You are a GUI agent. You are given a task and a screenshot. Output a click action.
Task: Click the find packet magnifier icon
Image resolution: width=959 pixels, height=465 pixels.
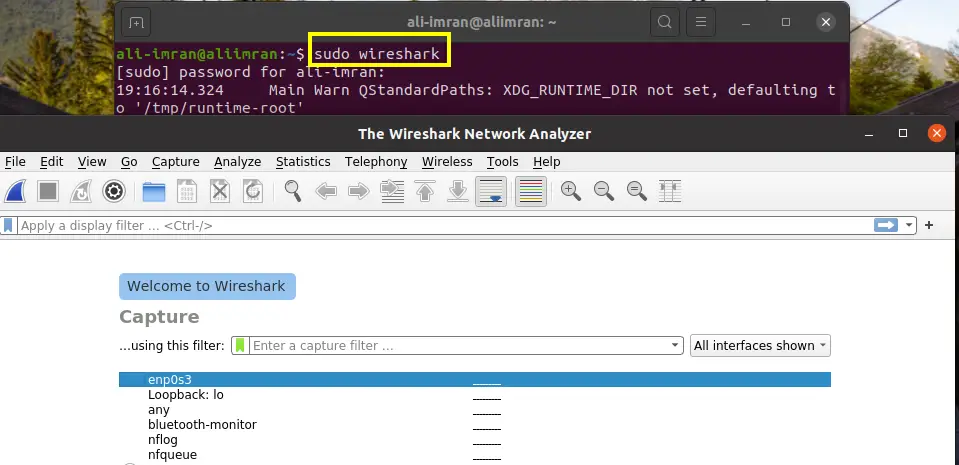(293, 192)
